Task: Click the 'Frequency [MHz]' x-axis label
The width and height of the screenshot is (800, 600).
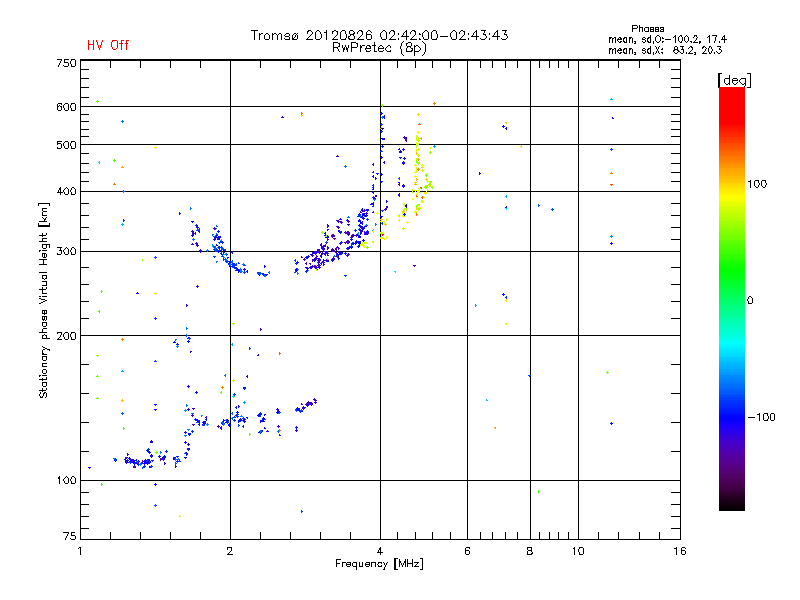Action: 379,564
